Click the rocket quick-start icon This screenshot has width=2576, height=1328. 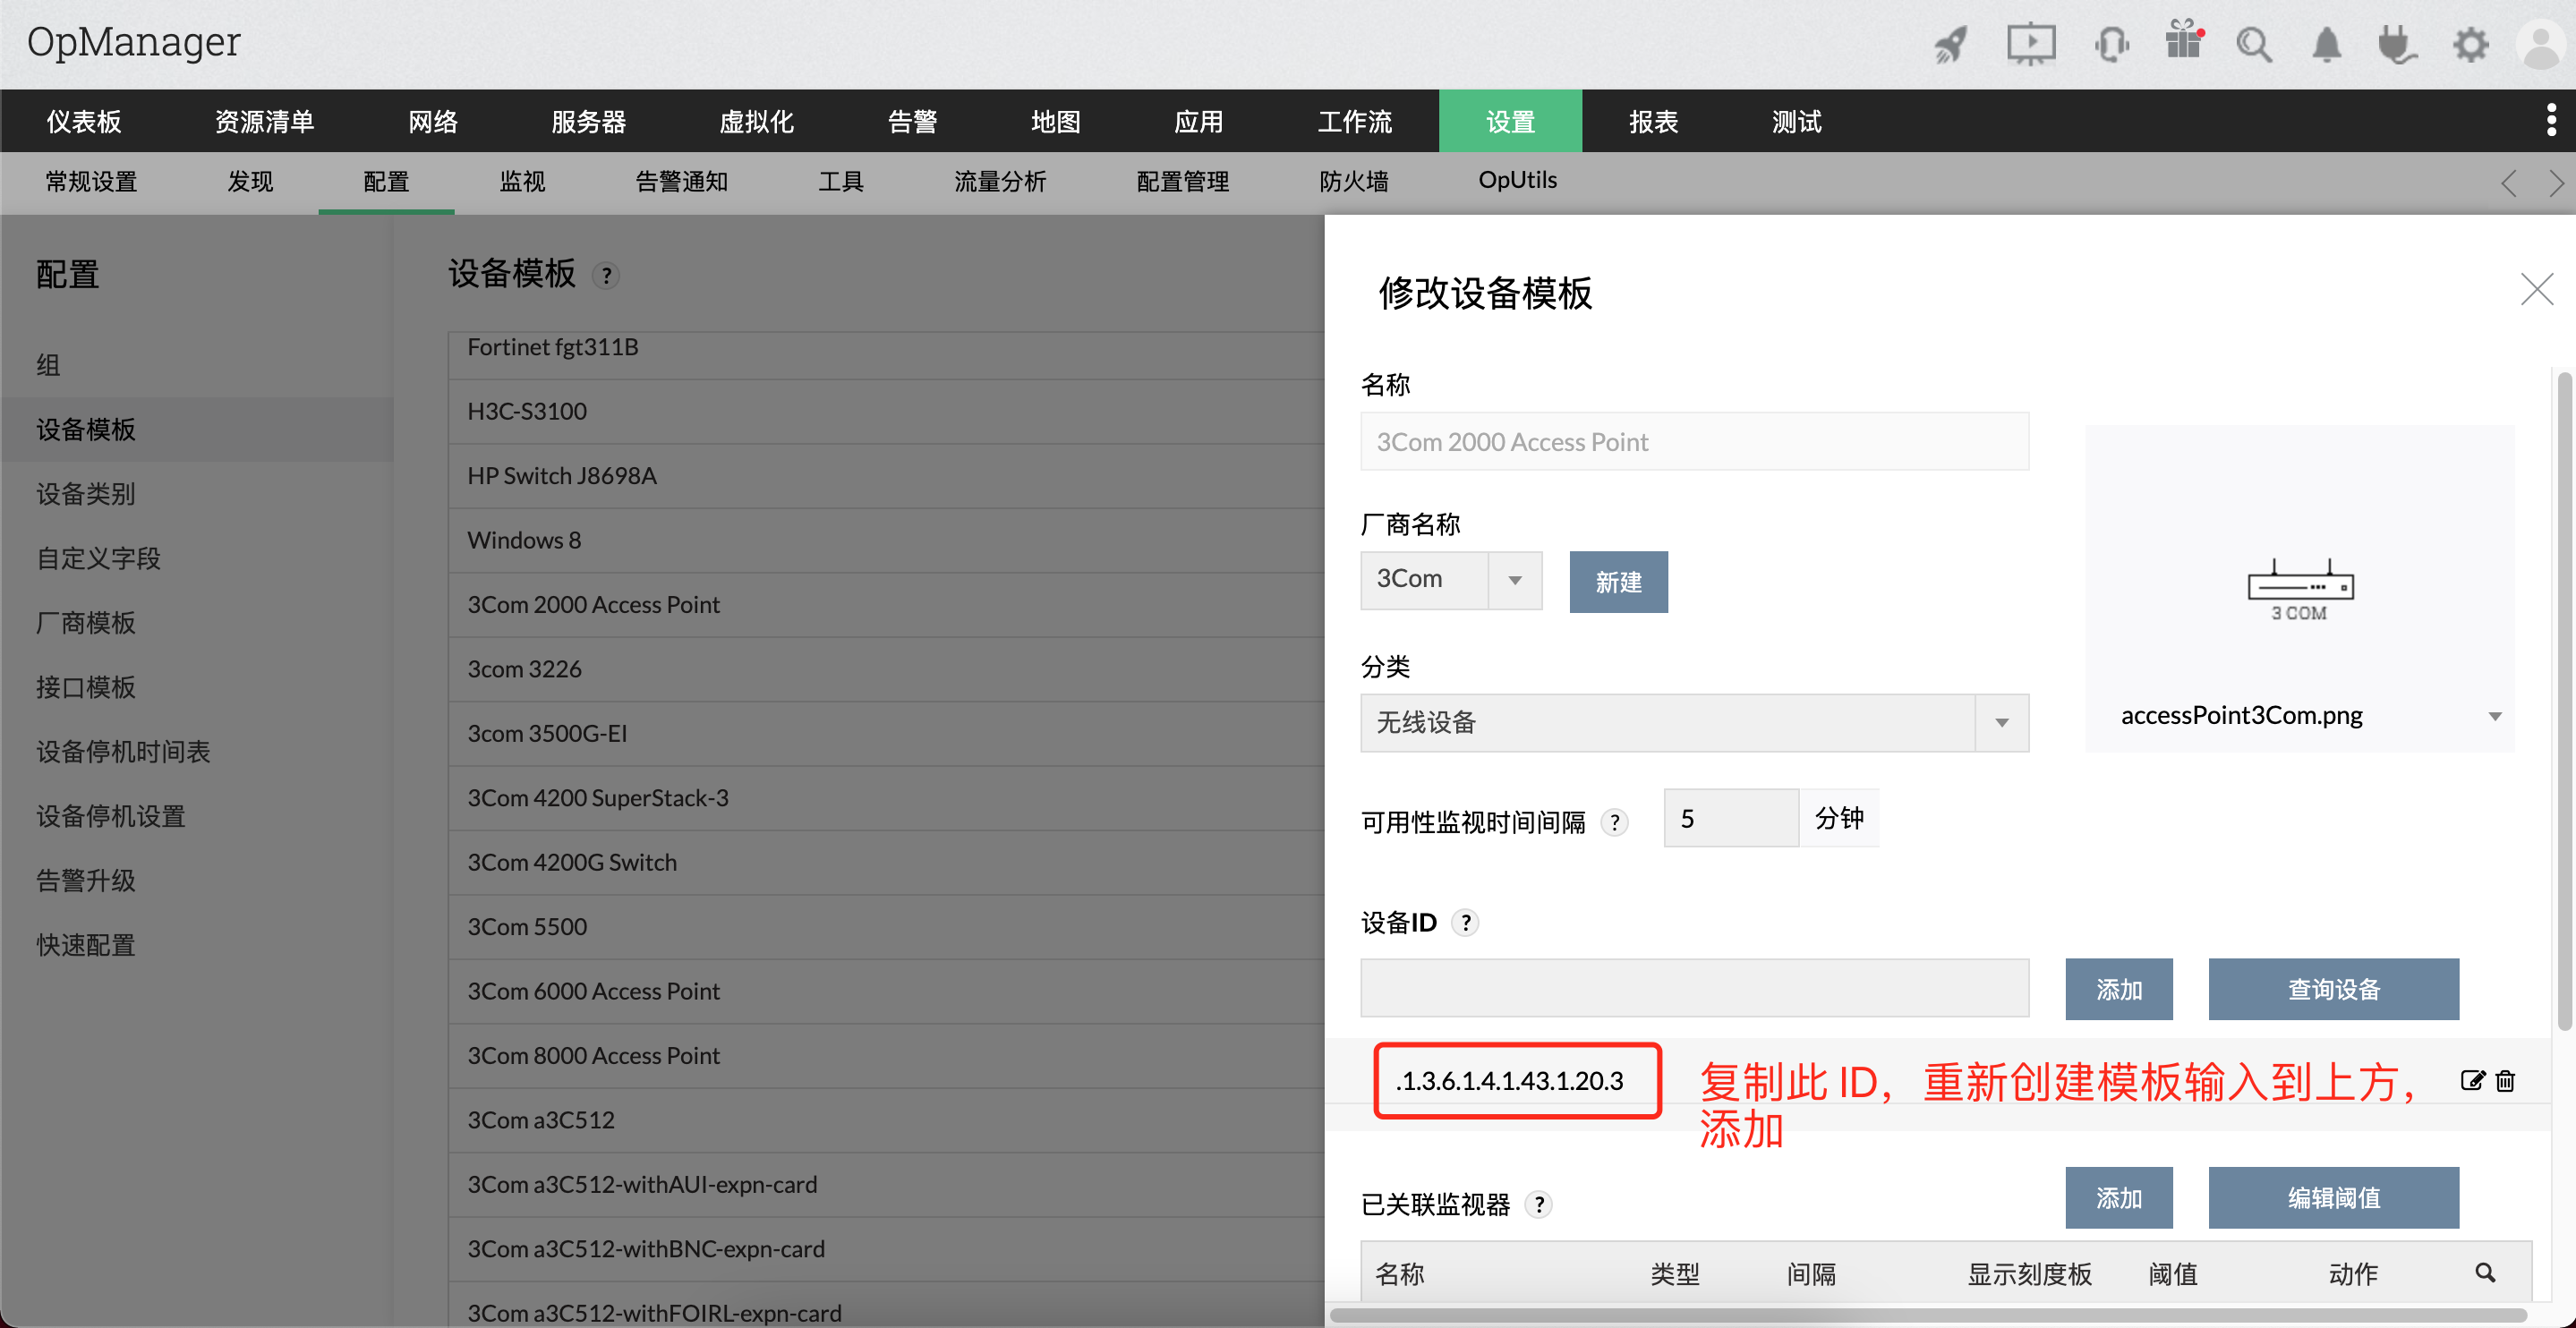(1950, 44)
